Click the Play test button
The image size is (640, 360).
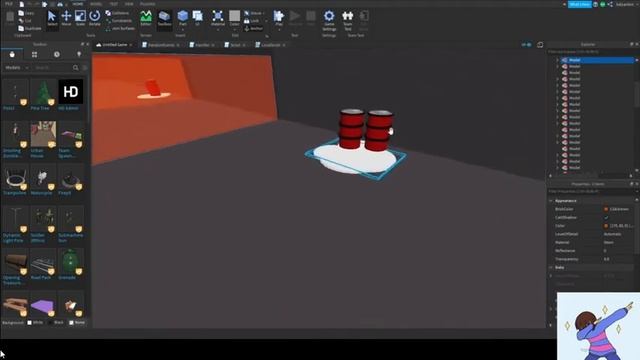pyautogui.click(x=279, y=17)
